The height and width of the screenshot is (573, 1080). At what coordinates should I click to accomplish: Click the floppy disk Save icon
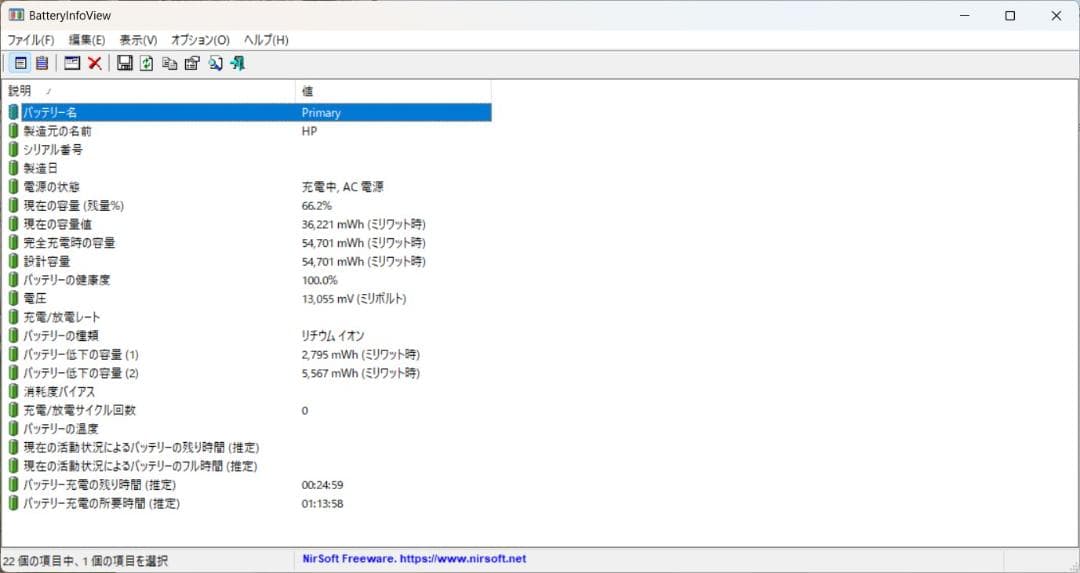[x=125, y=63]
